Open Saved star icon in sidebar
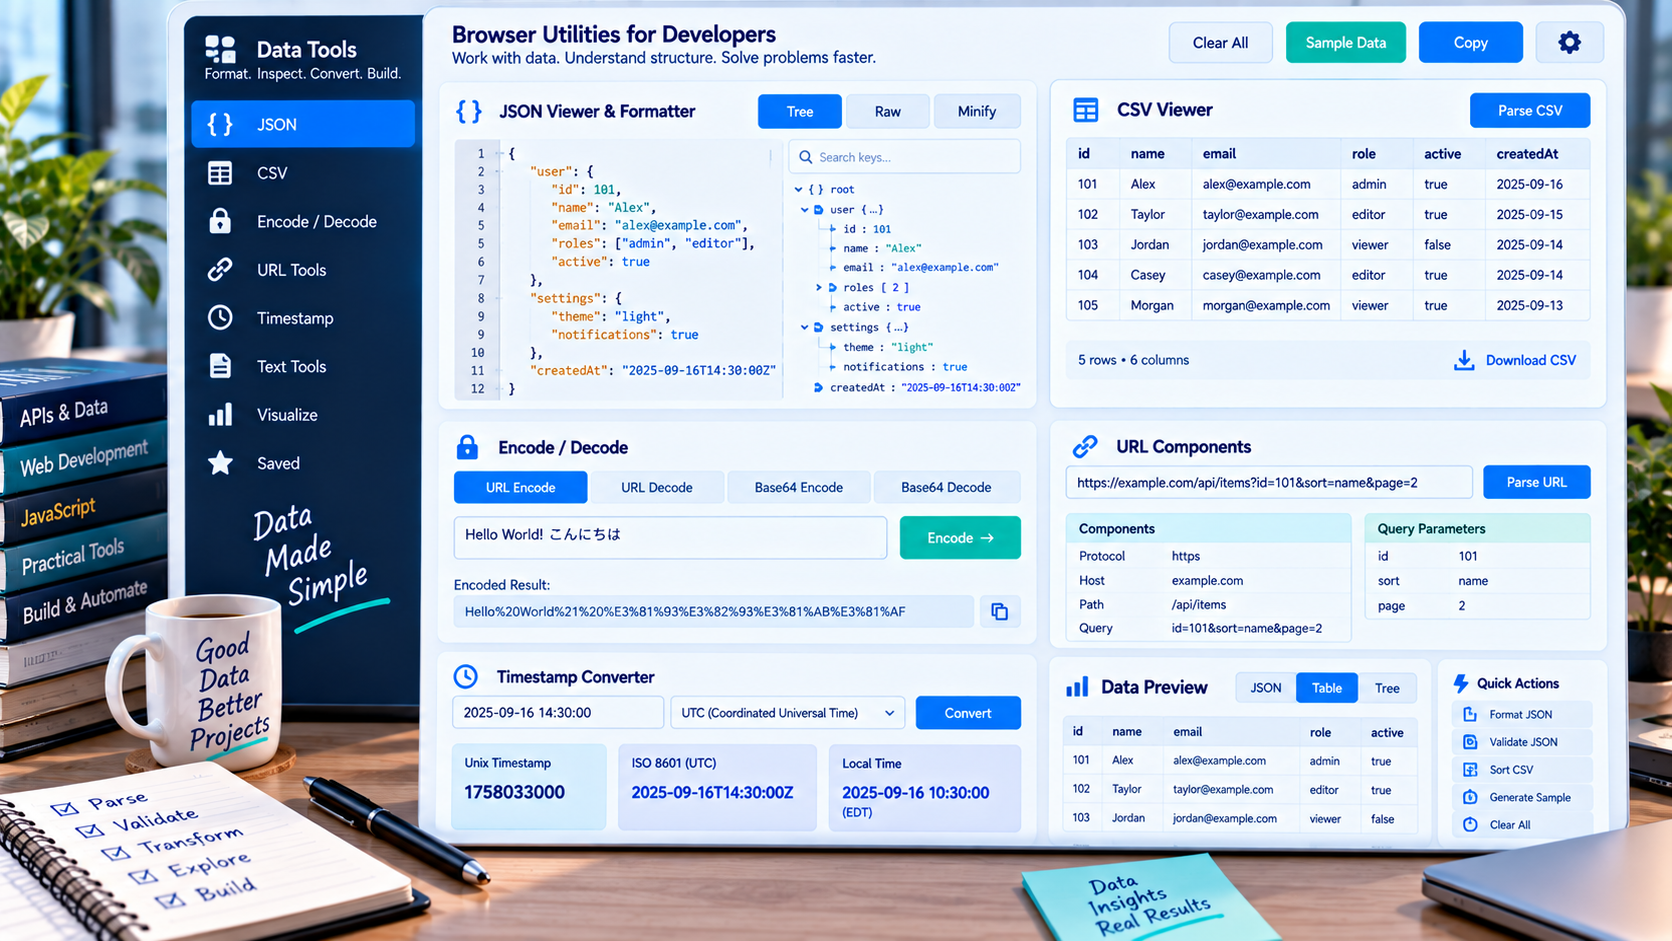This screenshot has width=1672, height=941. pos(220,463)
